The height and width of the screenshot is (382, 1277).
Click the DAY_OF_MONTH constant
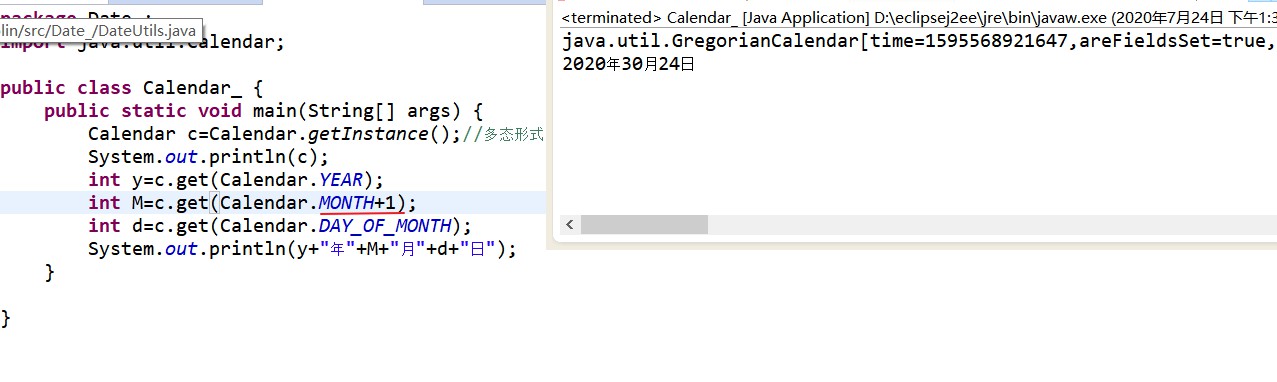pyautogui.click(x=385, y=226)
